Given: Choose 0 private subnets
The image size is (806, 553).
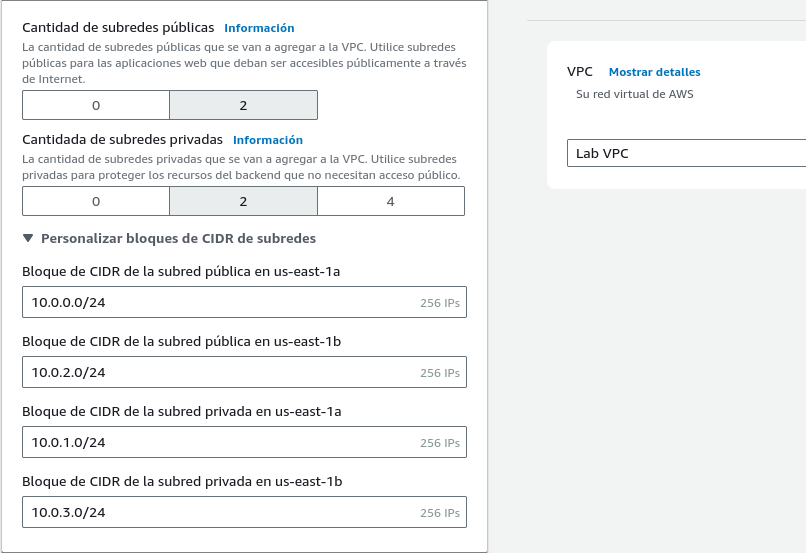Looking at the screenshot, I should (96, 201).
